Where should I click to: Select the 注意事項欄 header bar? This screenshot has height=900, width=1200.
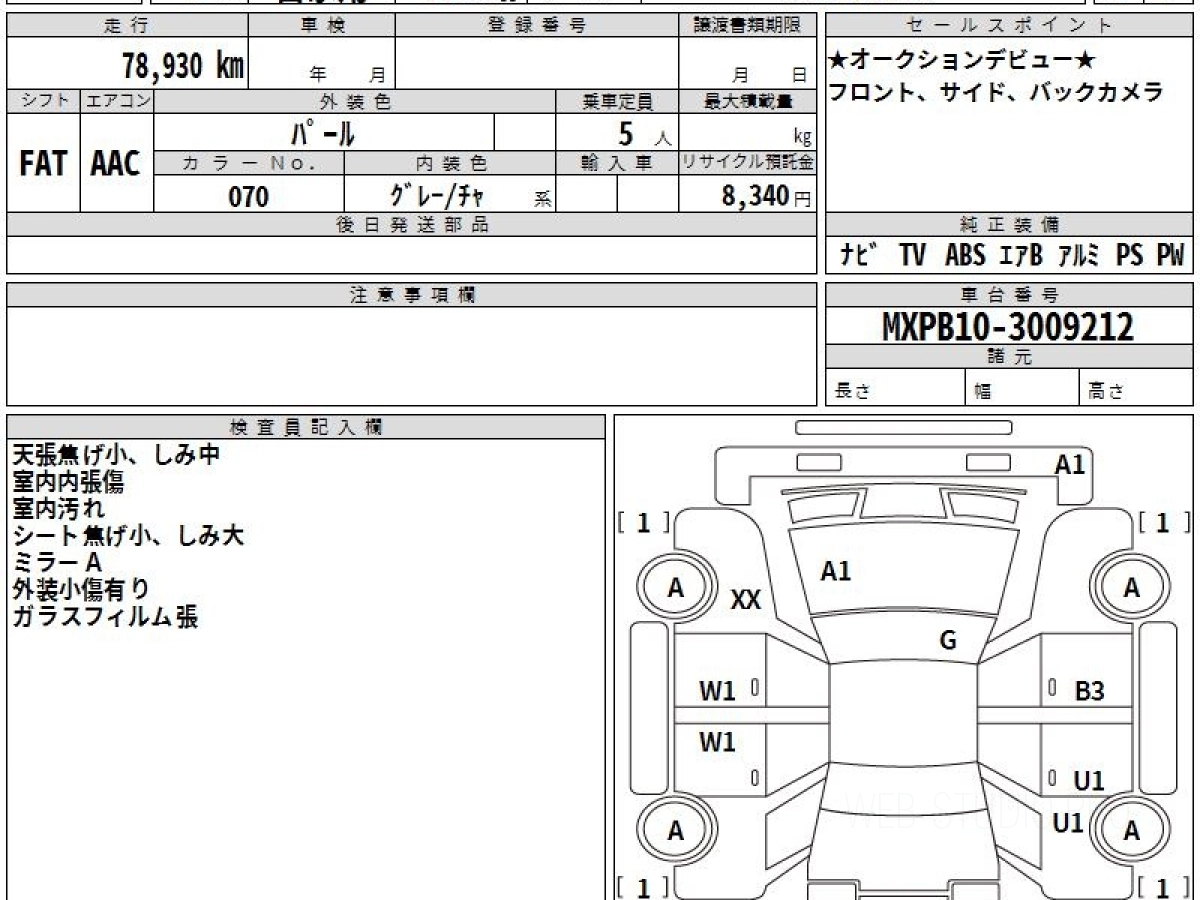(411, 295)
